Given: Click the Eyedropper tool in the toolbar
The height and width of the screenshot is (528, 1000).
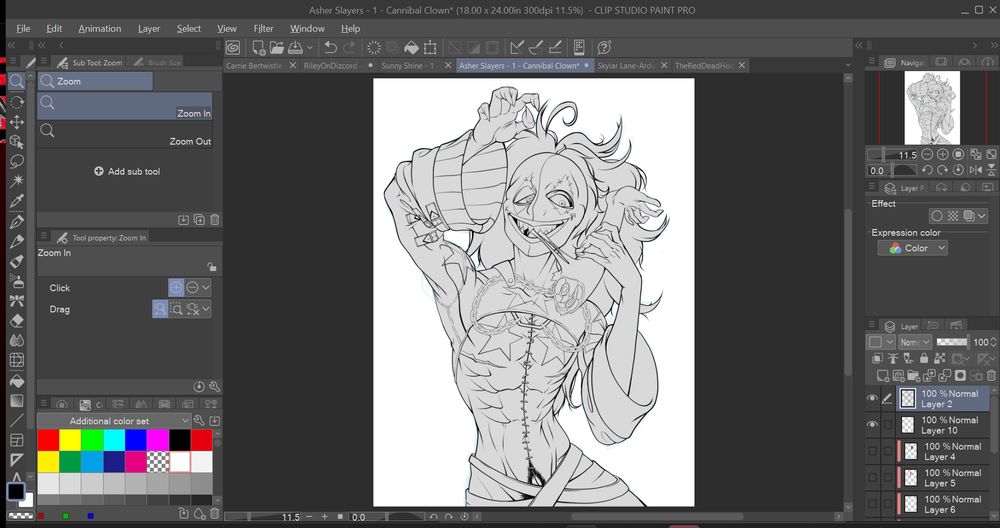Looking at the screenshot, I should coord(16,201).
